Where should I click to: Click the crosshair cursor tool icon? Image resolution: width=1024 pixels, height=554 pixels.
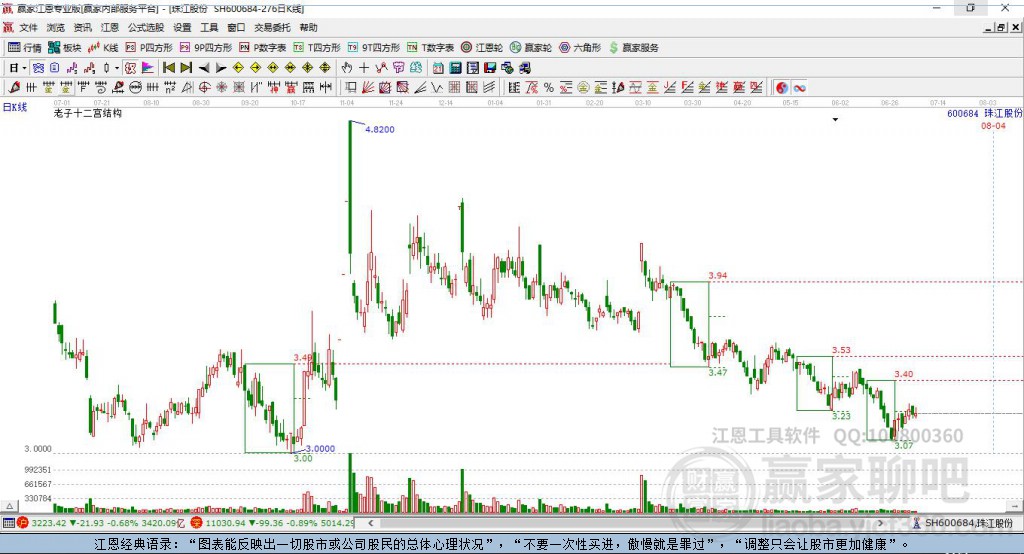tap(364, 68)
